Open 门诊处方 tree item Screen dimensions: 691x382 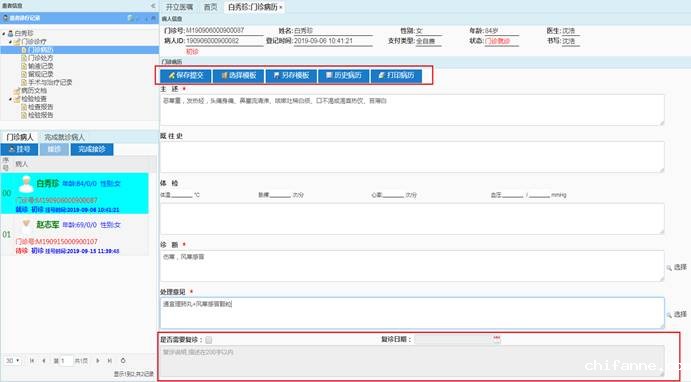coord(40,58)
